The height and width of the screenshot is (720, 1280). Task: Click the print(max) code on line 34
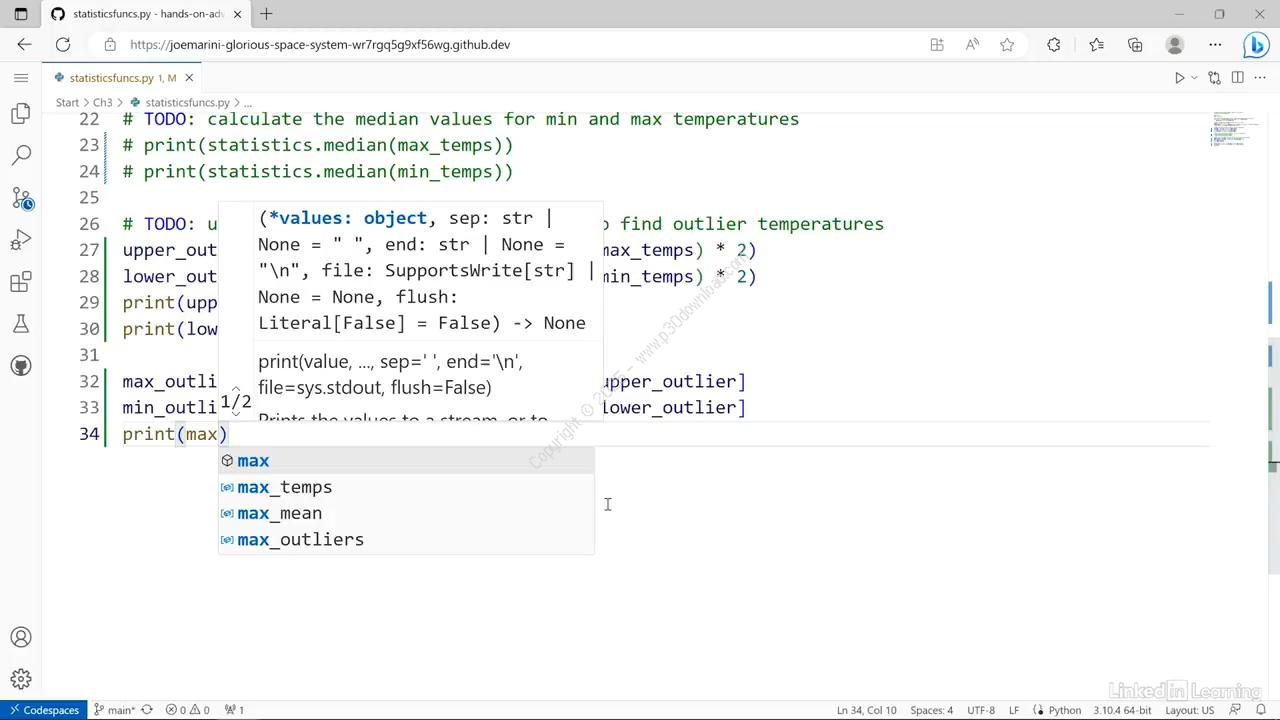point(175,434)
